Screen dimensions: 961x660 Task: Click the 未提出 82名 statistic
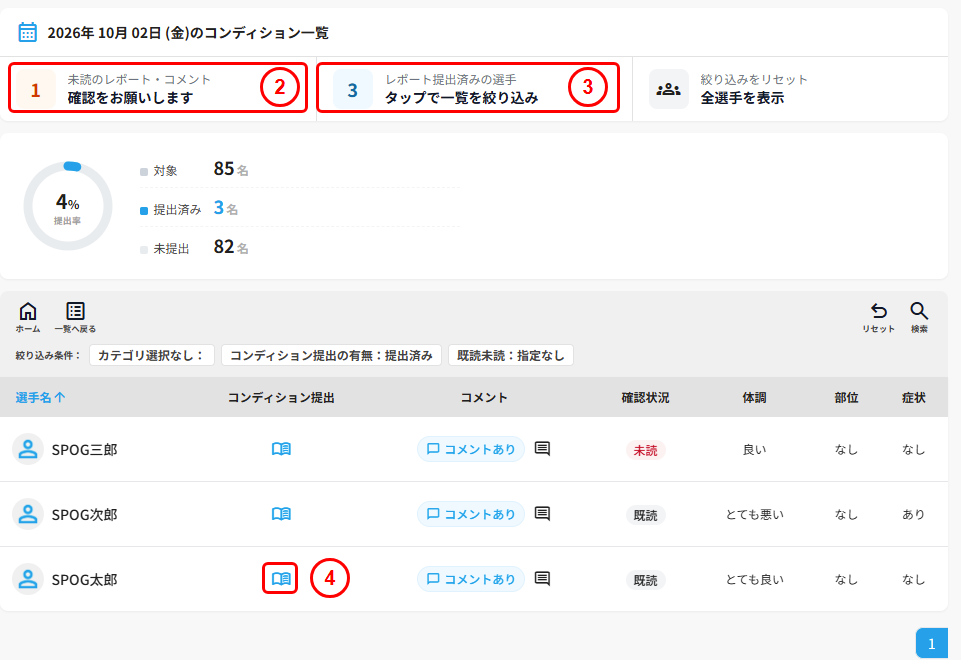pyautogui.click(x=194, y=248)
